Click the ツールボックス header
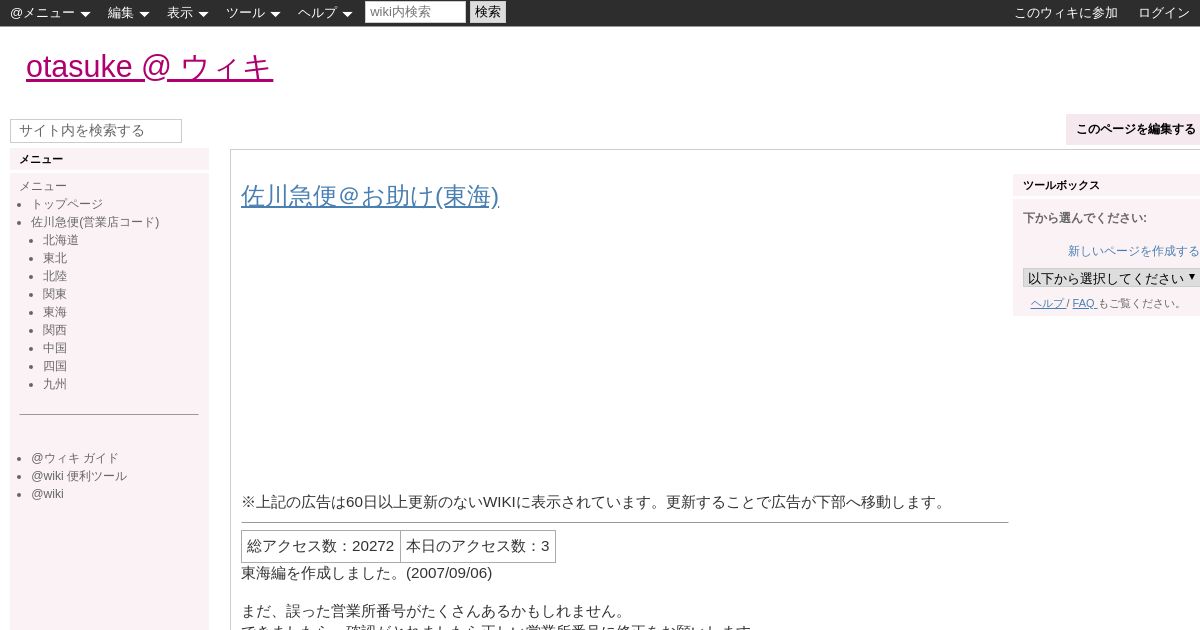 [1106, 185]
